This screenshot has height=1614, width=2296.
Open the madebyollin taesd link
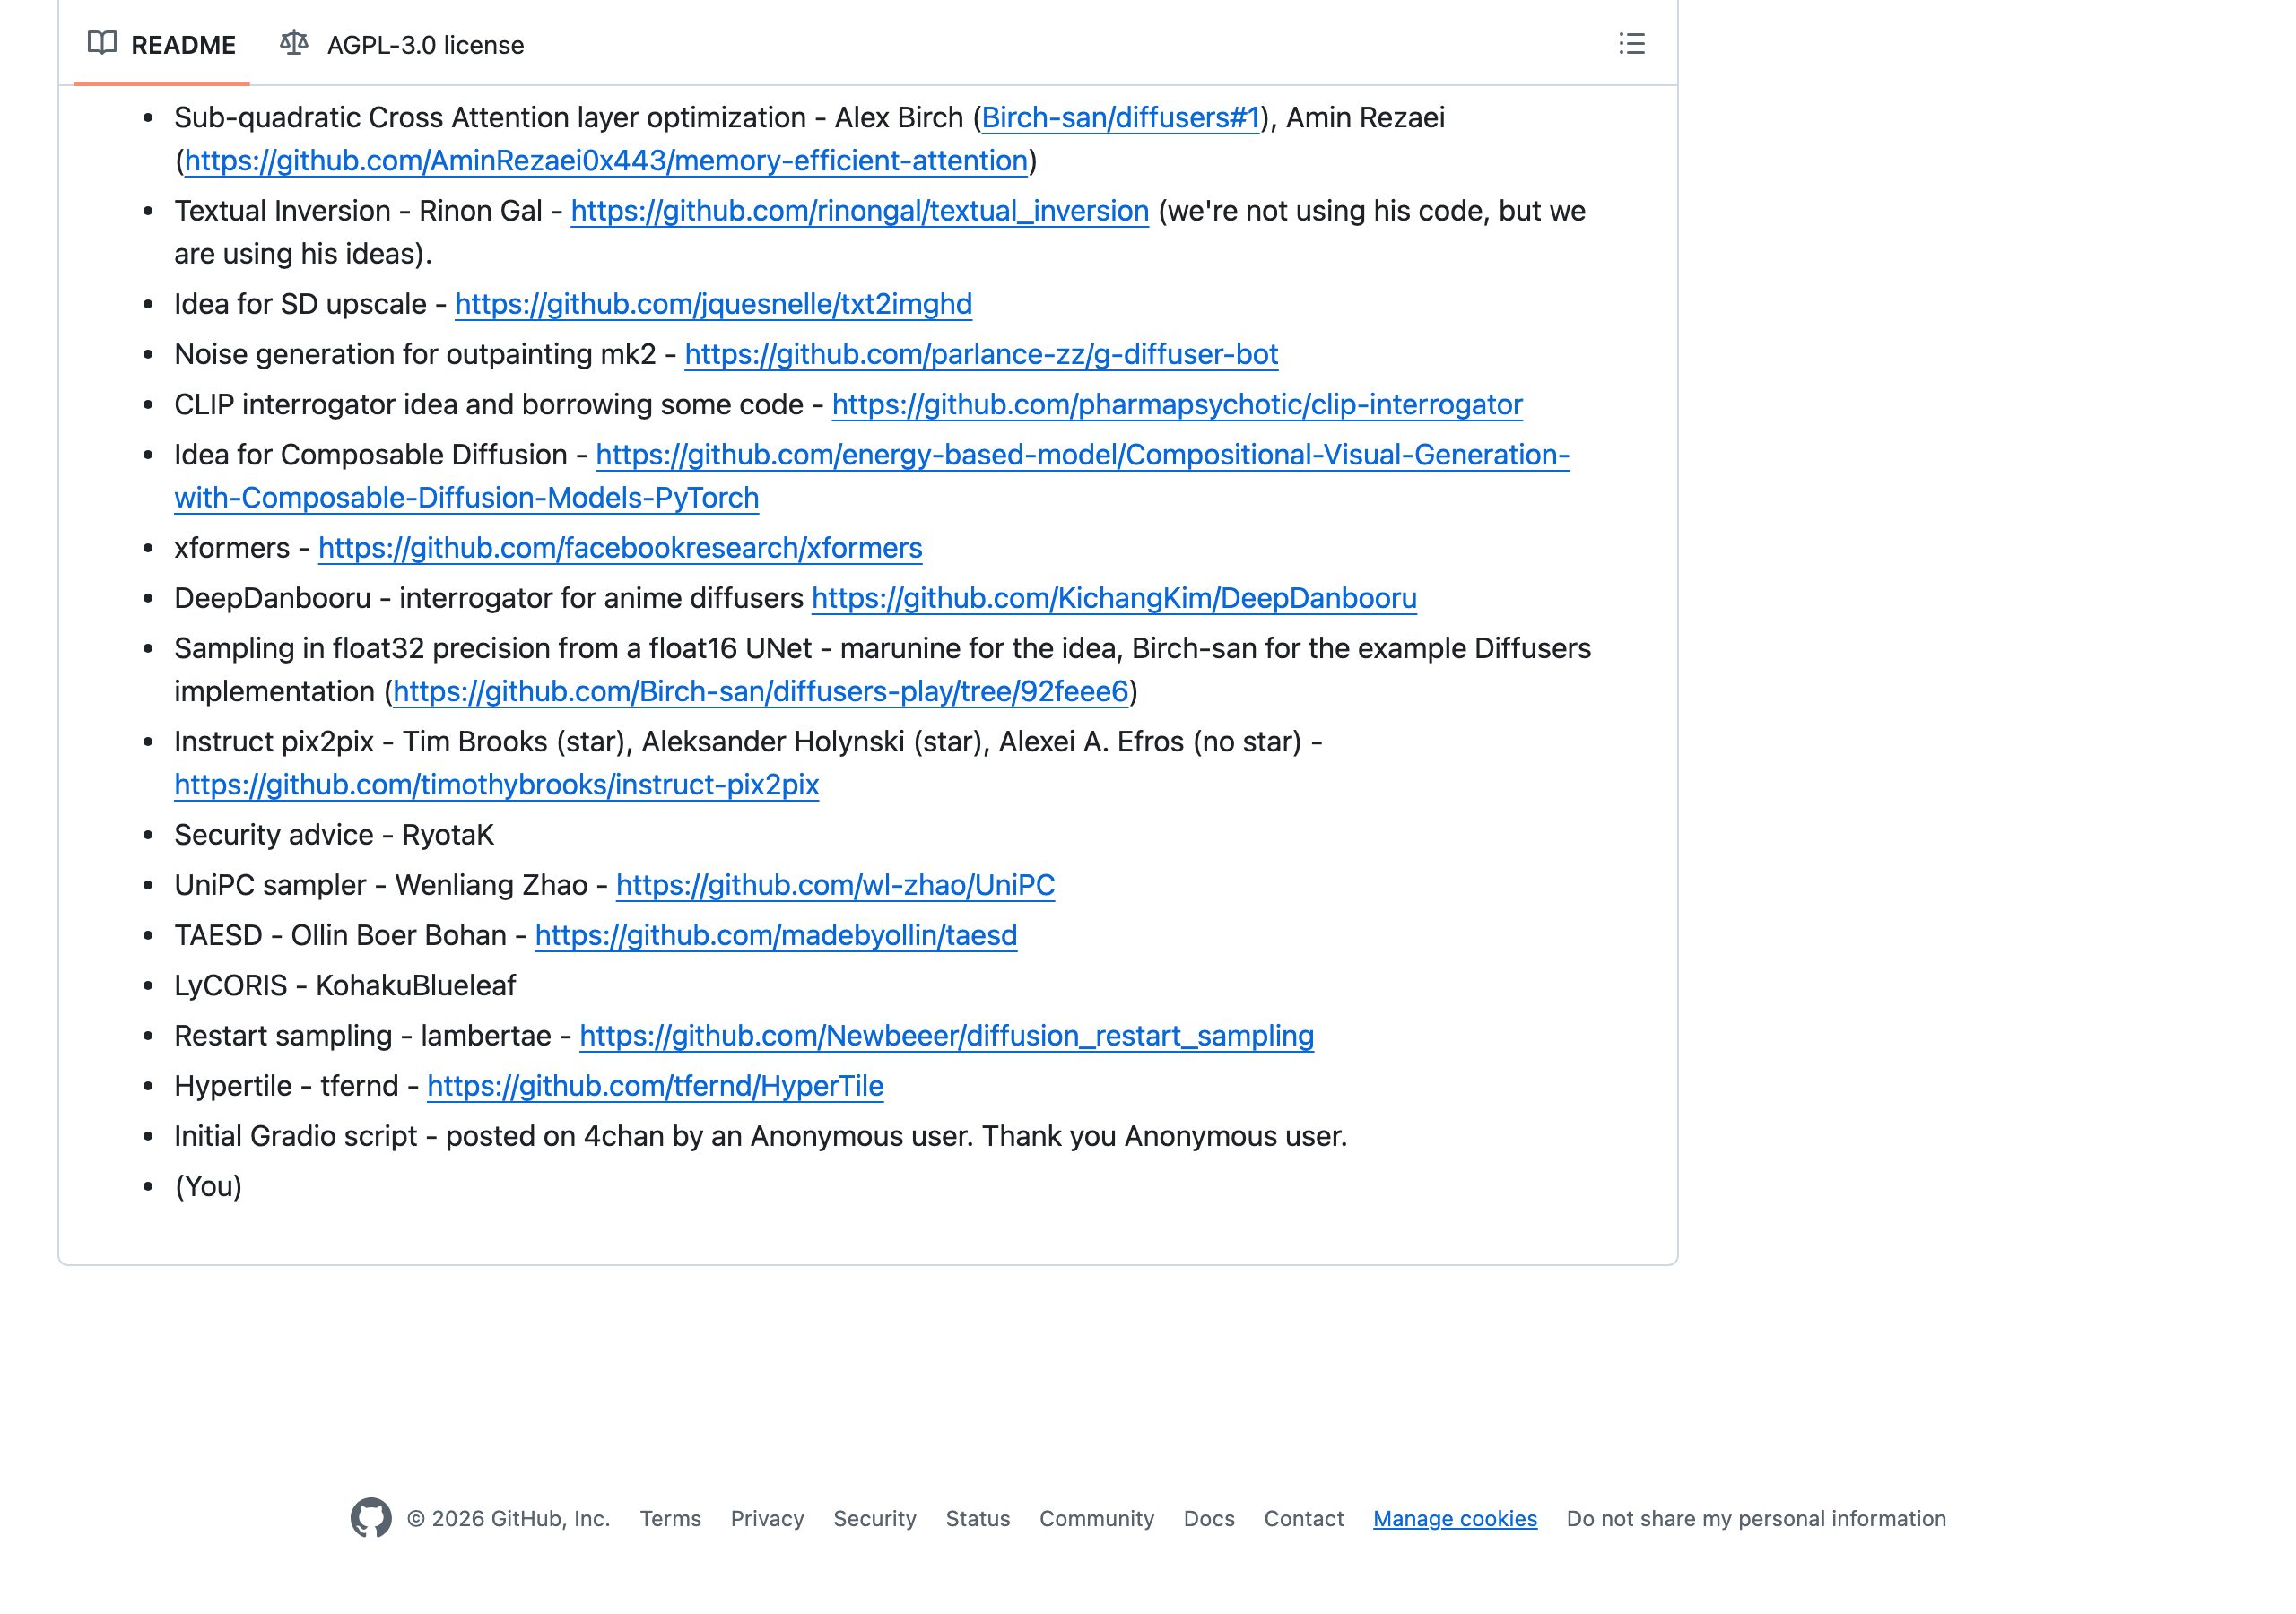(x=776, y=935)
